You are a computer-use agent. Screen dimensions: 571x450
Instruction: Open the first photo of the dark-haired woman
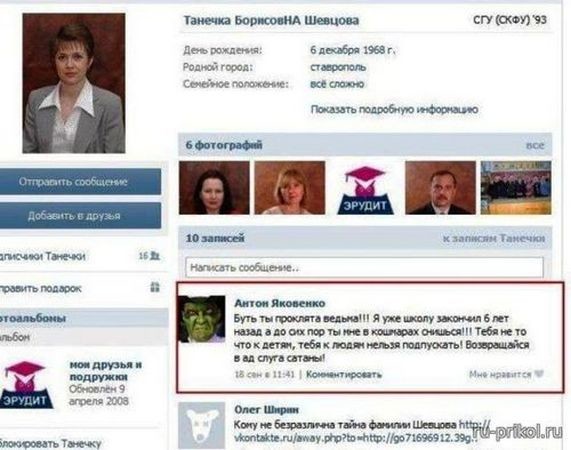tap(214, 188)
